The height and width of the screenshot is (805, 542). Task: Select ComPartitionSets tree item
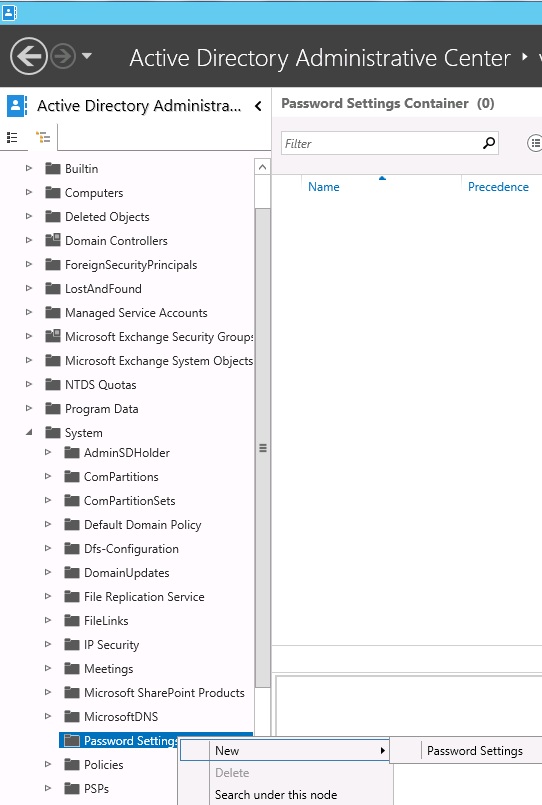129,501
